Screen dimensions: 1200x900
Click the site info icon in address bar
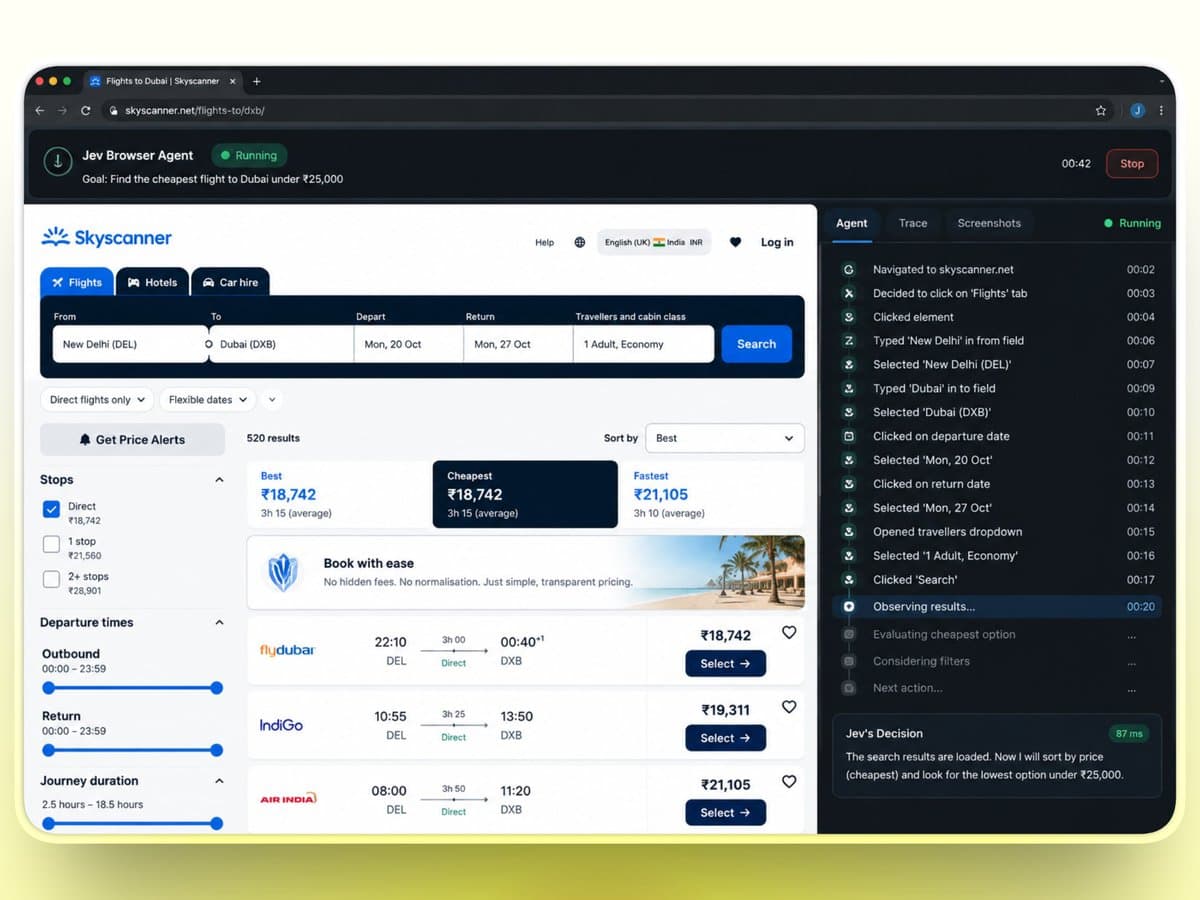(115, 111)
